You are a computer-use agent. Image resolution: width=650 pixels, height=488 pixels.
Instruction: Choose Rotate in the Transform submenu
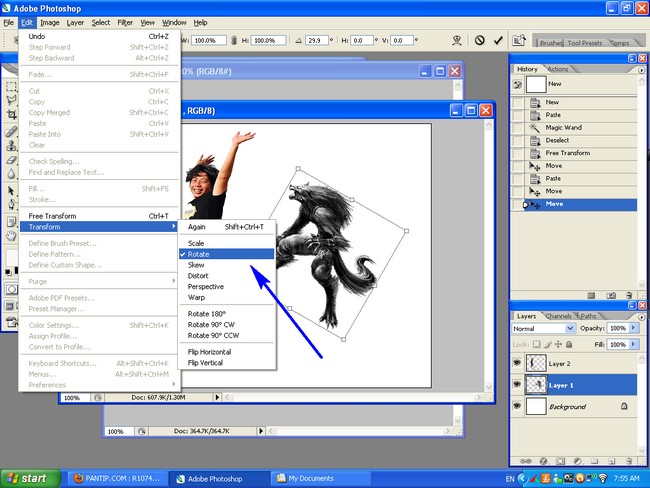point(226,254)
